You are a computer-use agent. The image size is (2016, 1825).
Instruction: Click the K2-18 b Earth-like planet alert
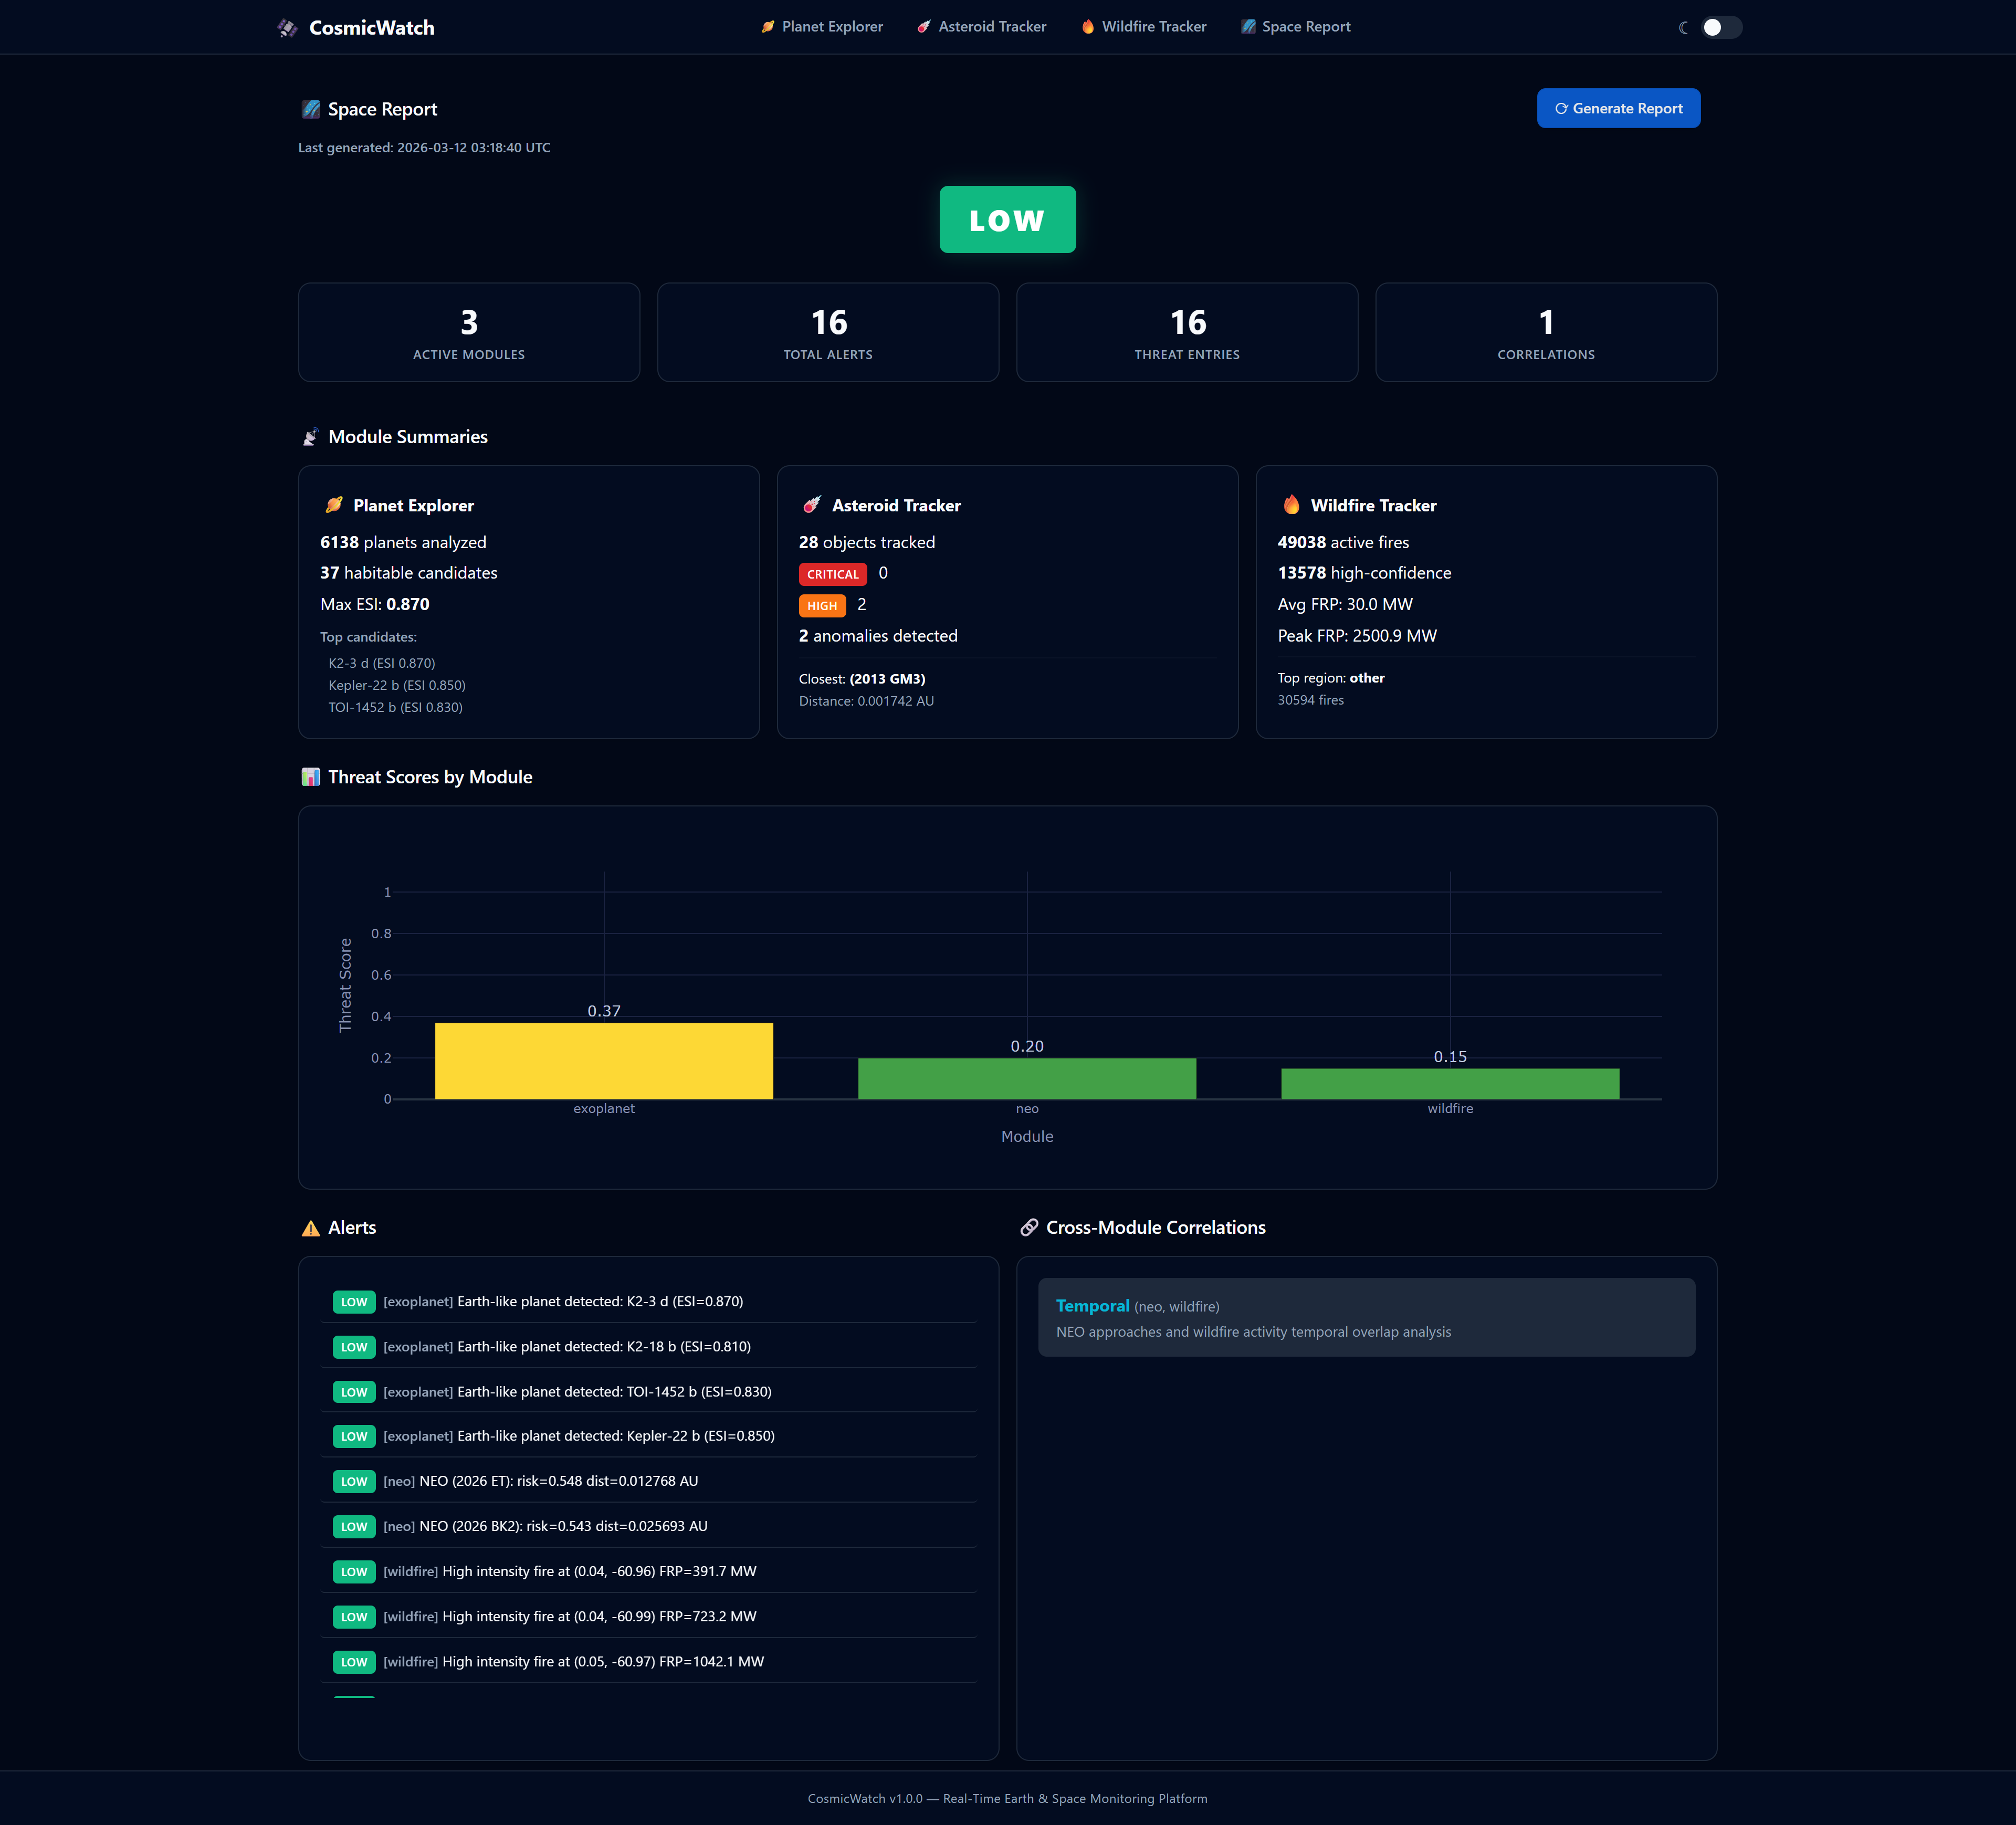pos(648,1346)
